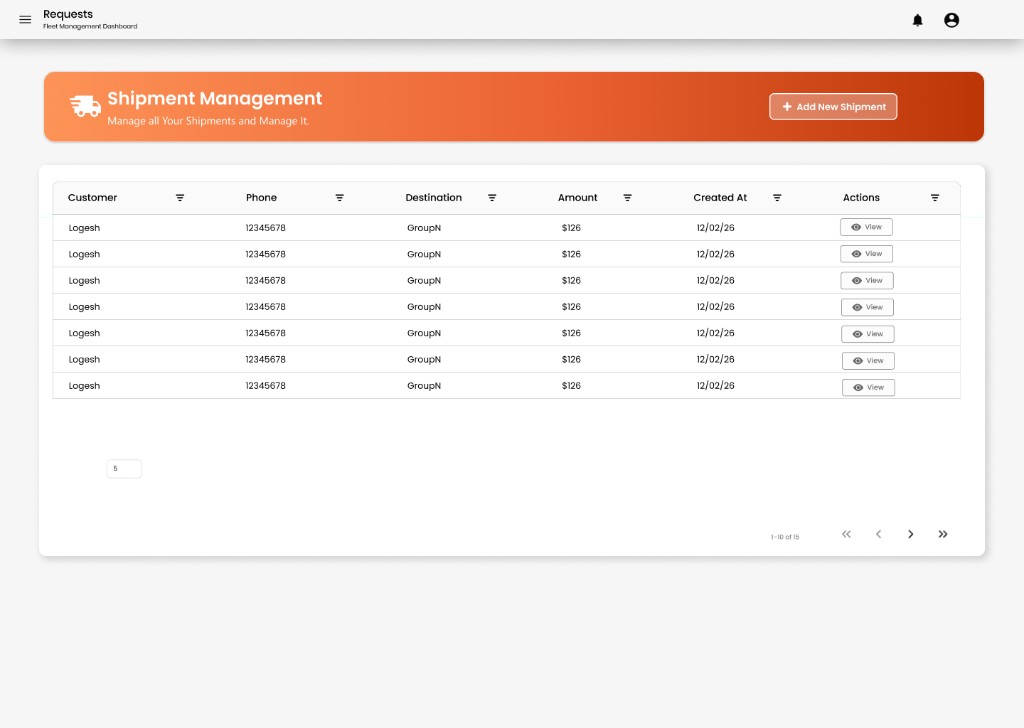Go to the previous page
This screenshot has height=728, width=1024.
tap(878, 534)
